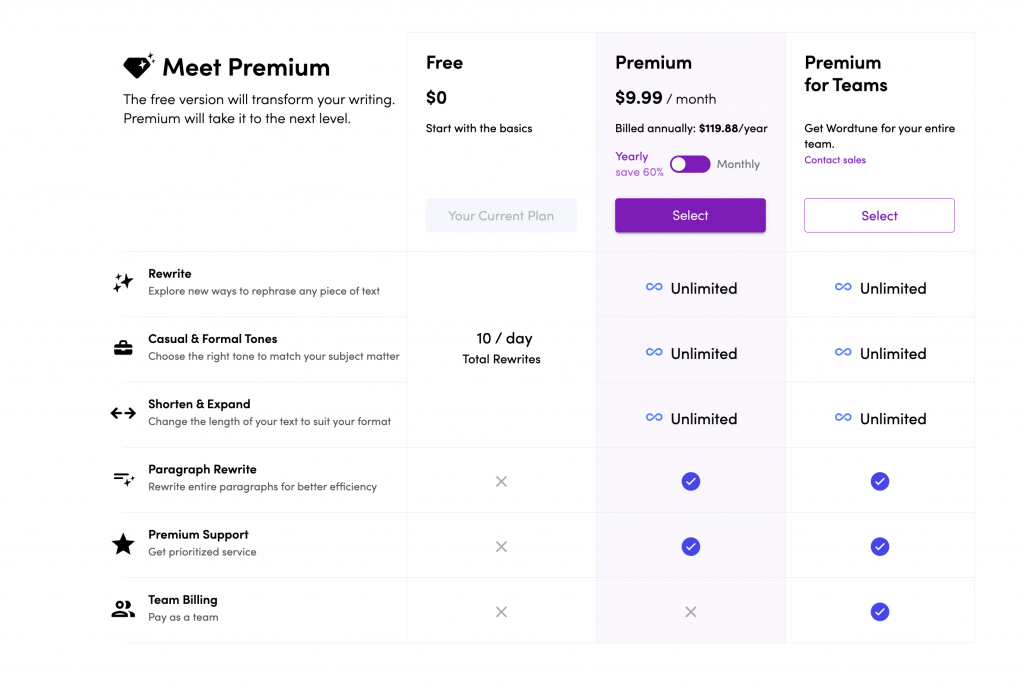Screen dimensions: 1024x692
Task: Click the Premium checkmark for Paragraph Rewrite
Action: (x=690, y=481)
